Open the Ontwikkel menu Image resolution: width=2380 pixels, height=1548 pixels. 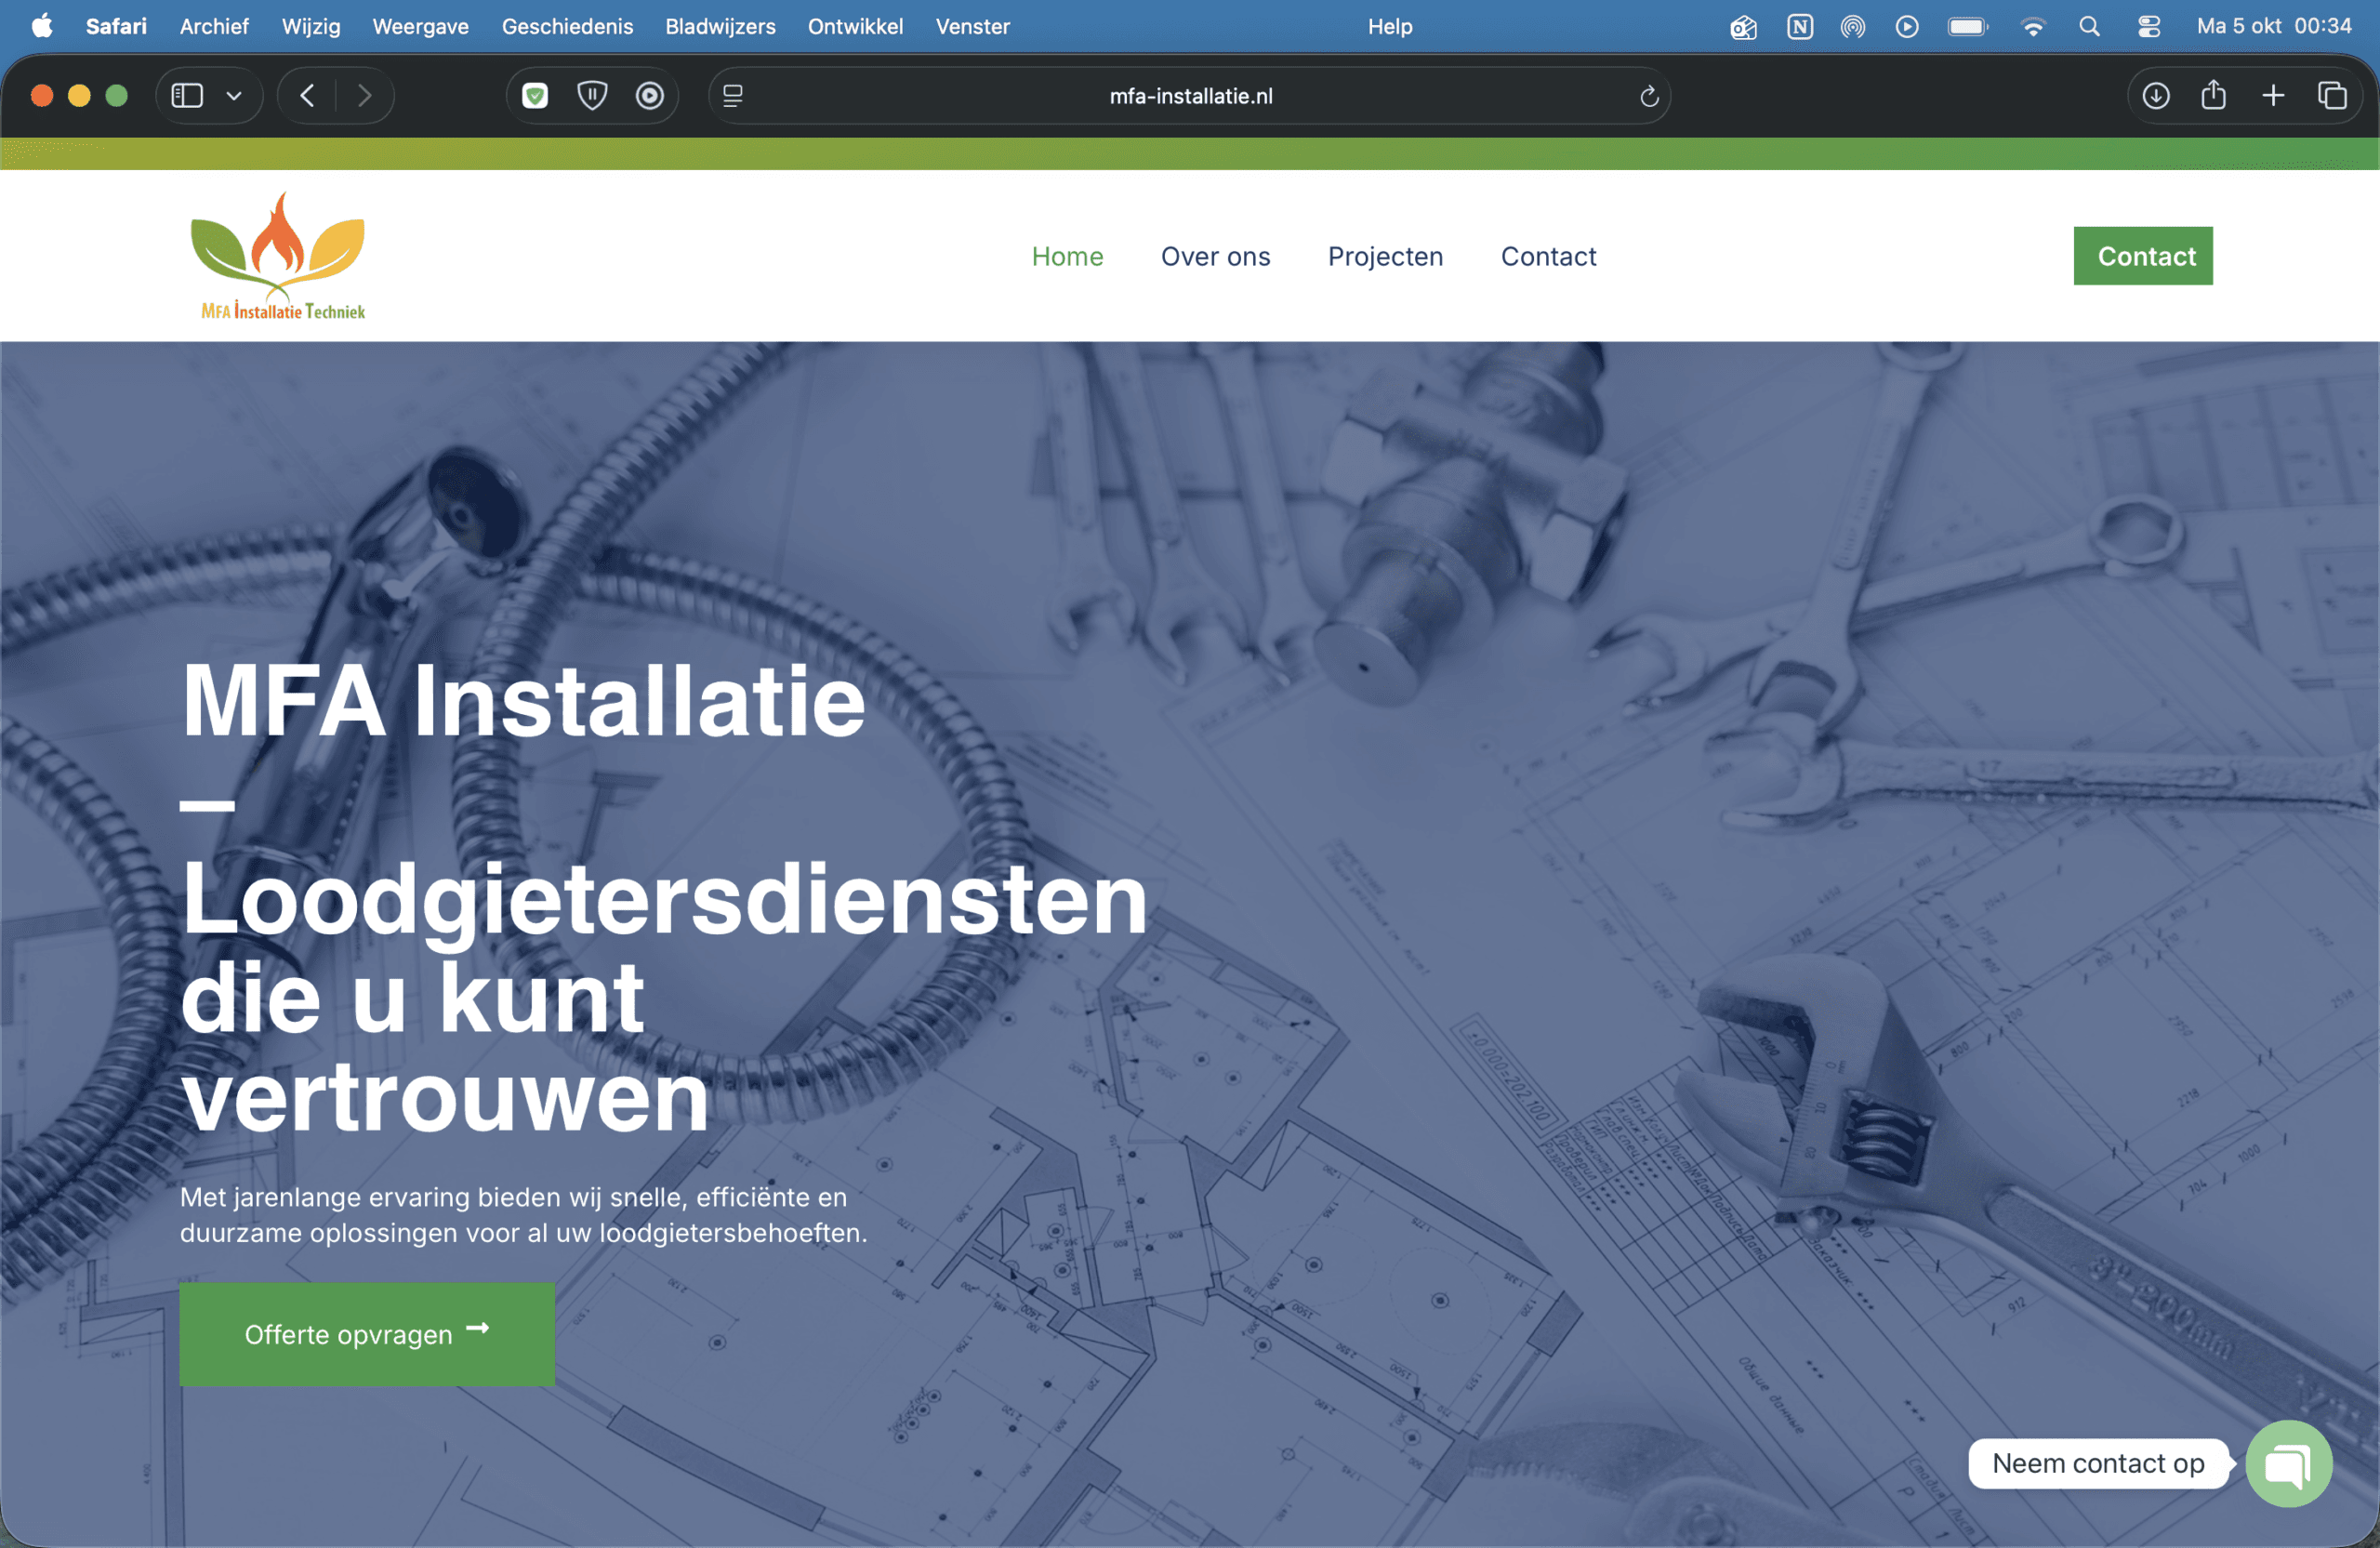855,26
